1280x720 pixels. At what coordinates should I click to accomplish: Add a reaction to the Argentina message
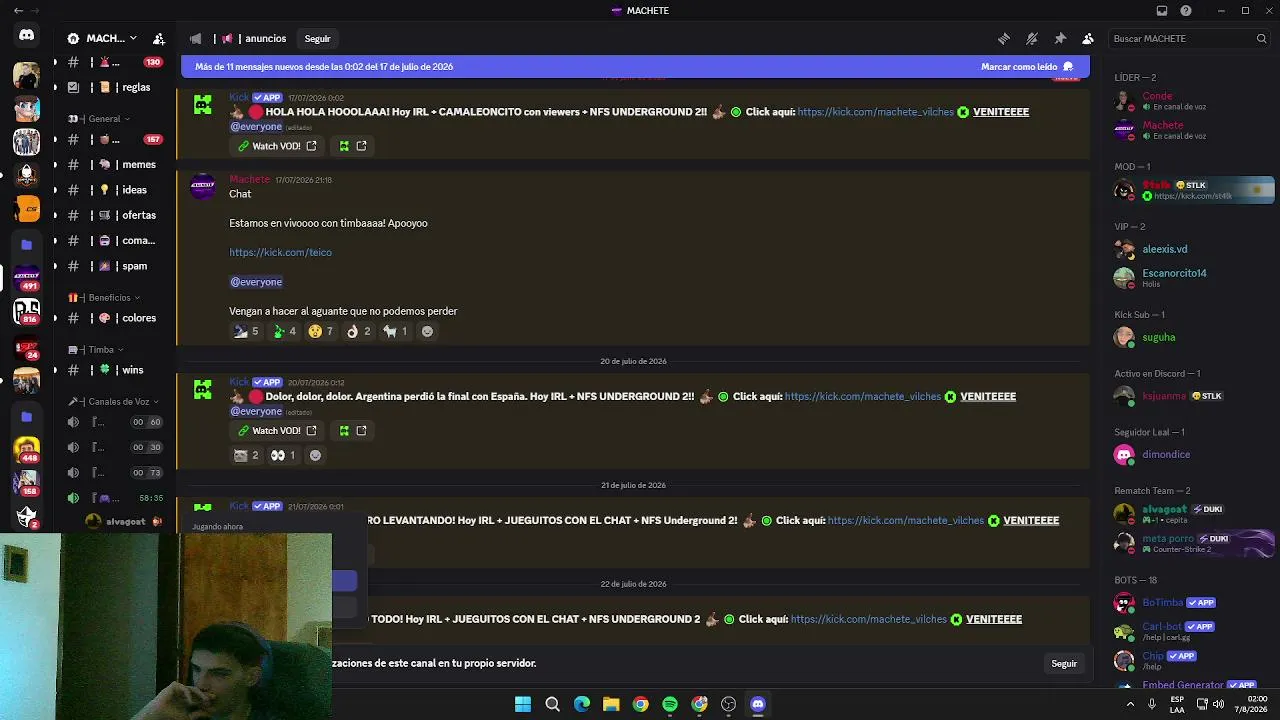[315, 456]
